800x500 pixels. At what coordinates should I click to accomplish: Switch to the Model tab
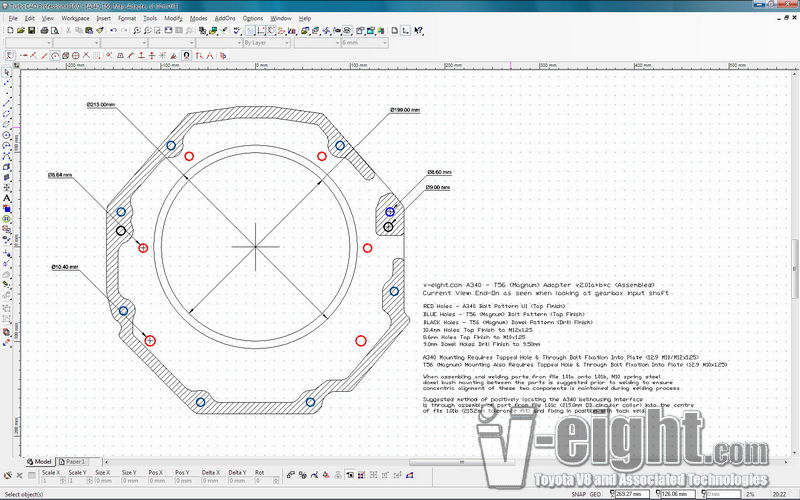[x=39, y=461]
